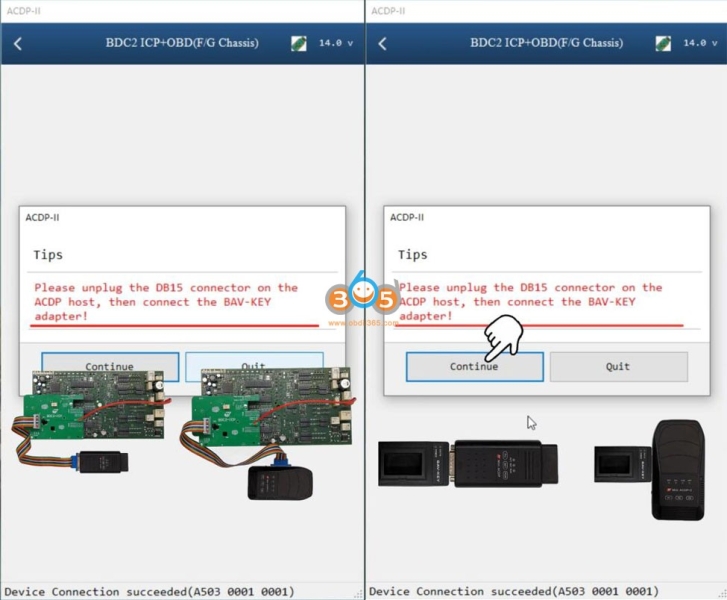
Task: Click the 14.0 v reading, right panel
Action: tap(700, 43)
